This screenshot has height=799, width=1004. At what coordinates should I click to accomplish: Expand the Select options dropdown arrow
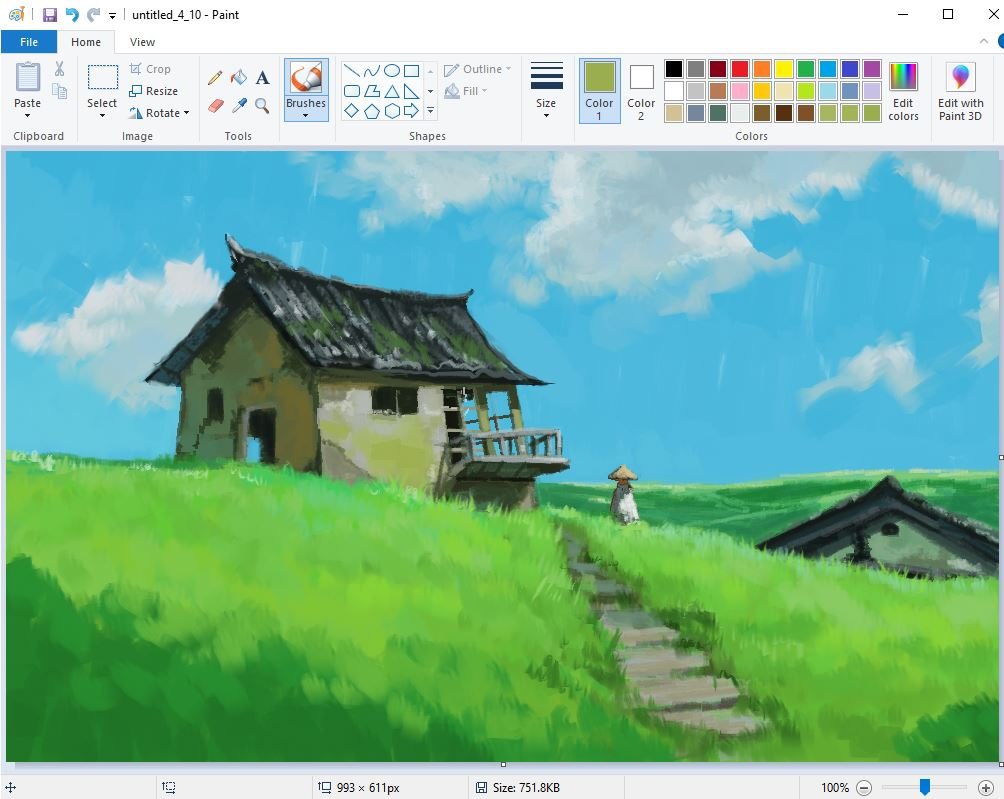(x=102, y=116)
